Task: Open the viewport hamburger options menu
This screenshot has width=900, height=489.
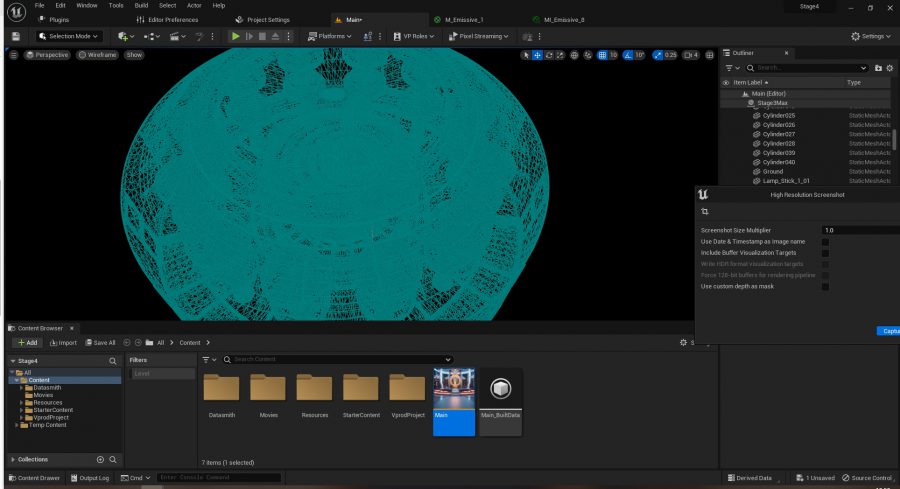Action: click(x=14, y=55)
